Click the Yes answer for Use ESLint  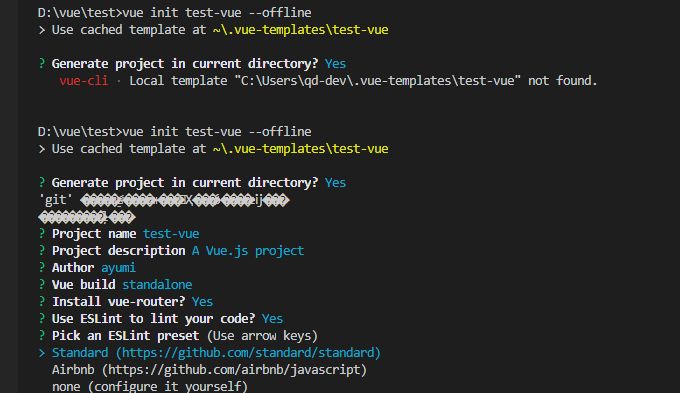(x=272, y=318)
